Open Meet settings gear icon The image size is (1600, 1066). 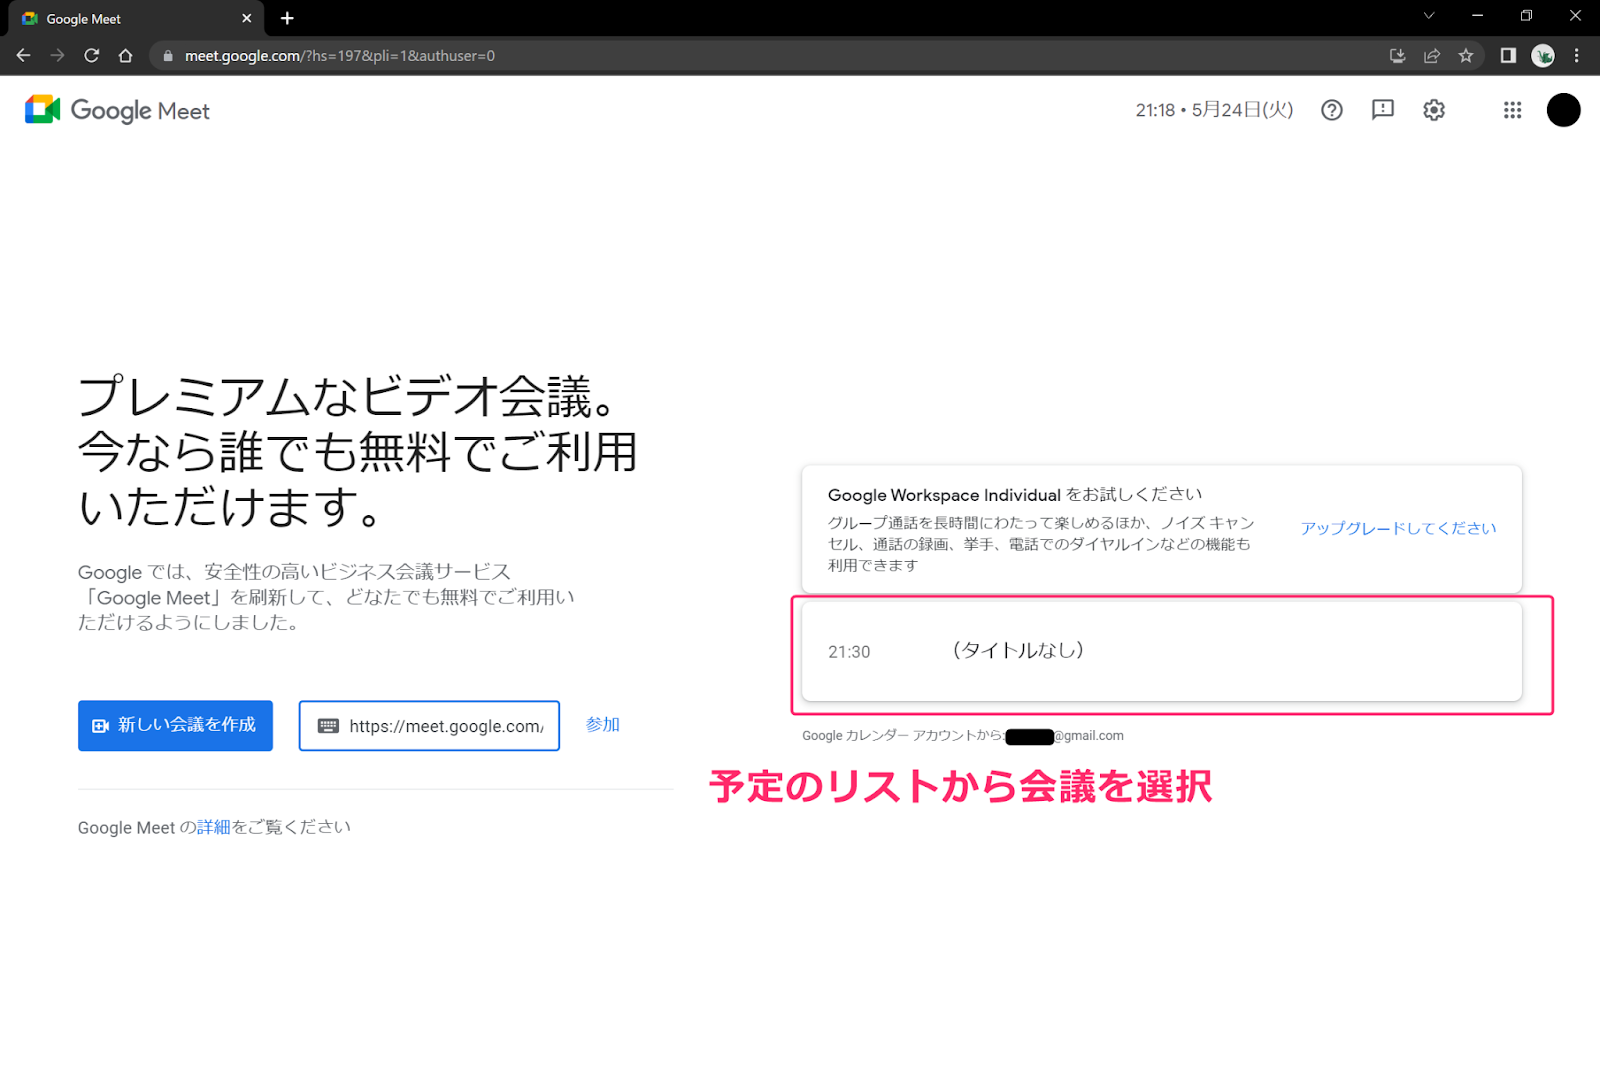pos(1434,110)
